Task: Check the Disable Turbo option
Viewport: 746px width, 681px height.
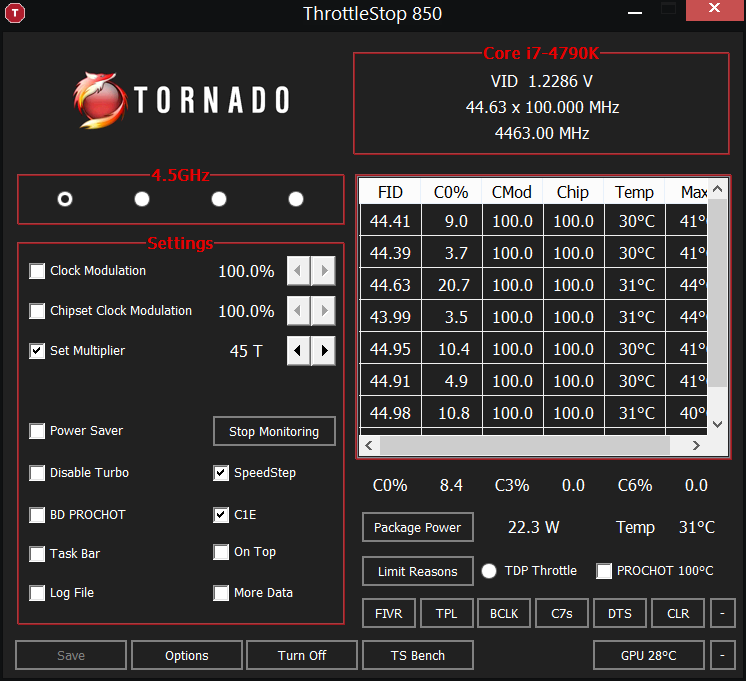Action: (37, 473)
